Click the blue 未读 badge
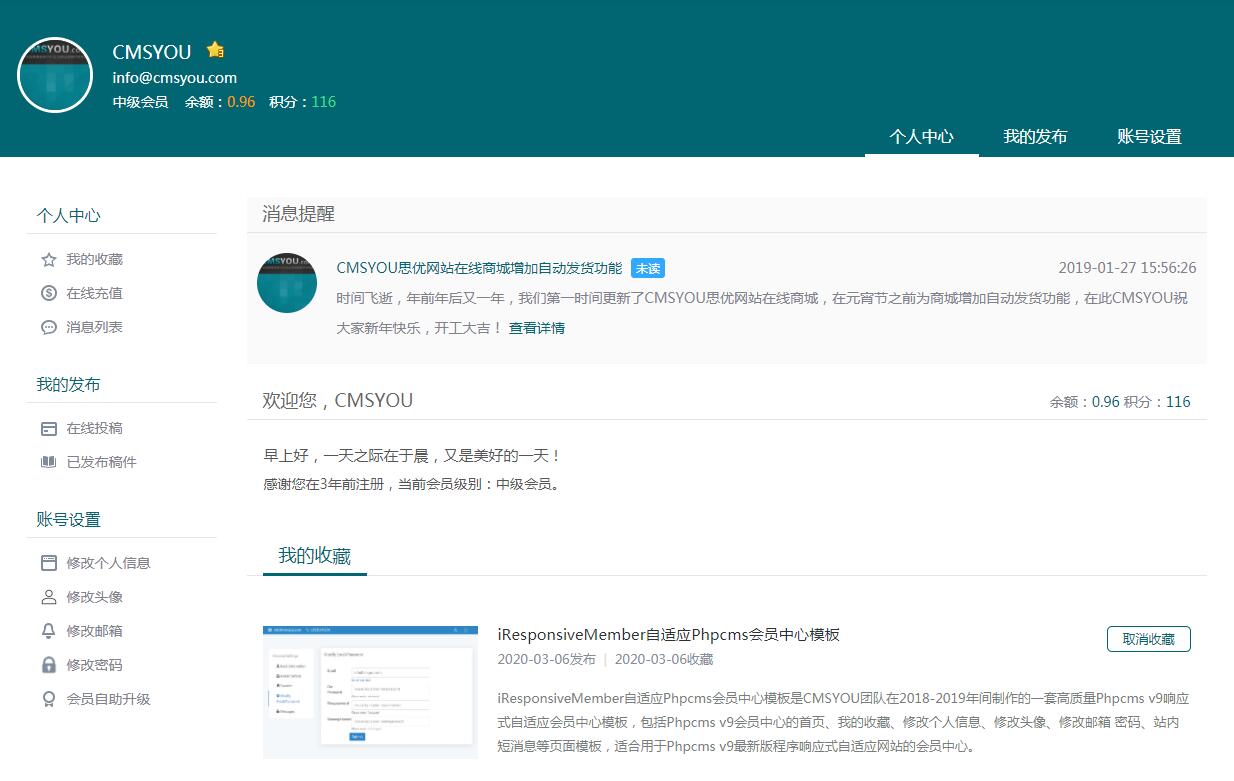Viewport: 1234px width, 781px height. [648, 268]
